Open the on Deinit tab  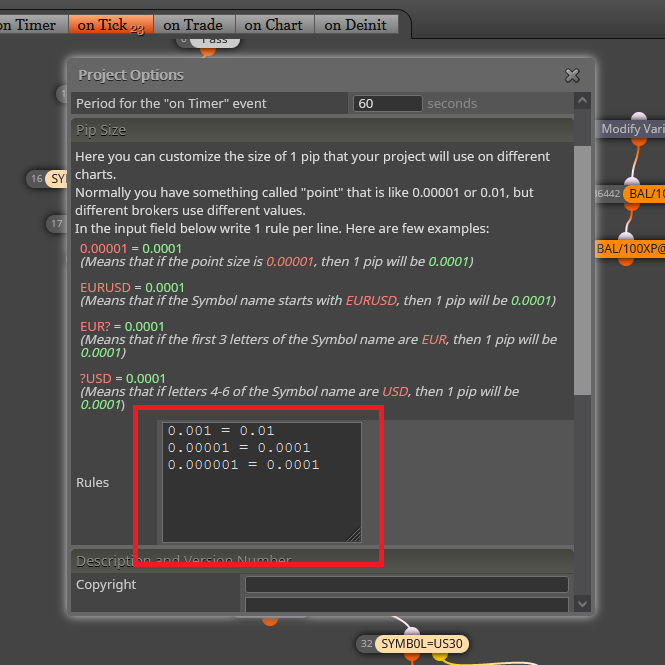coord(356,25)
